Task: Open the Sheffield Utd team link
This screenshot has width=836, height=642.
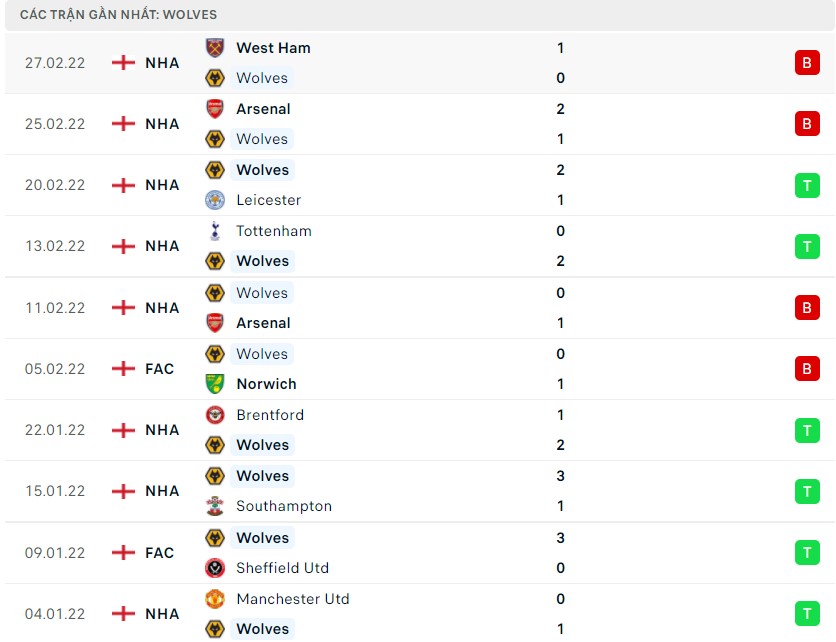Action: [x=282, y=568]
